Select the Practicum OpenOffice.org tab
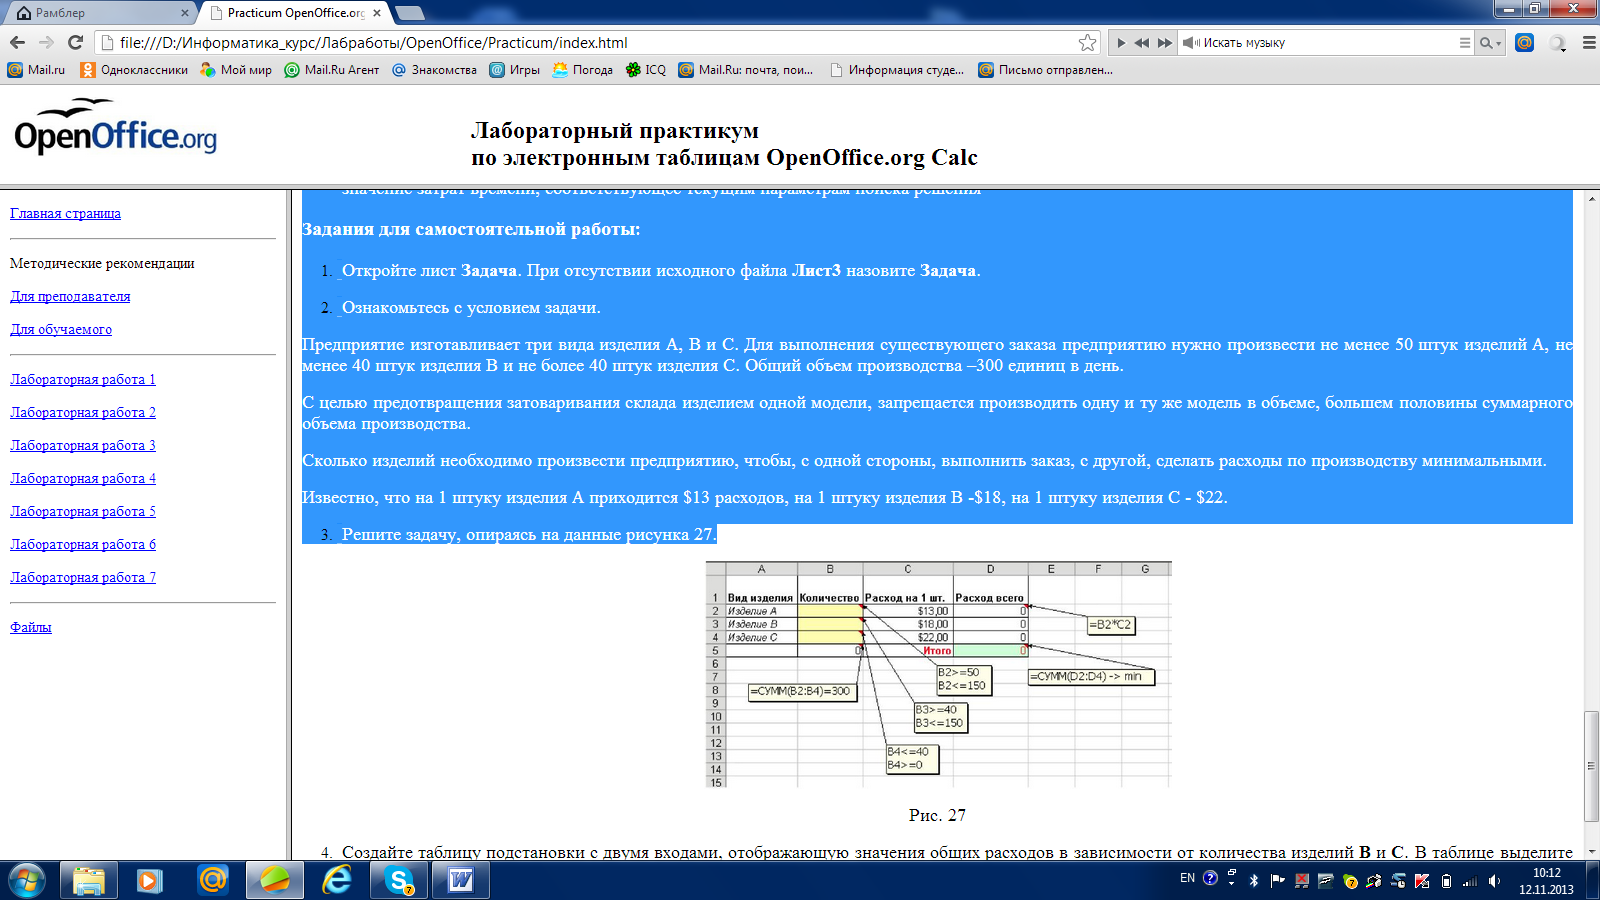The image size is (1600, 900). tap(294, 13)
